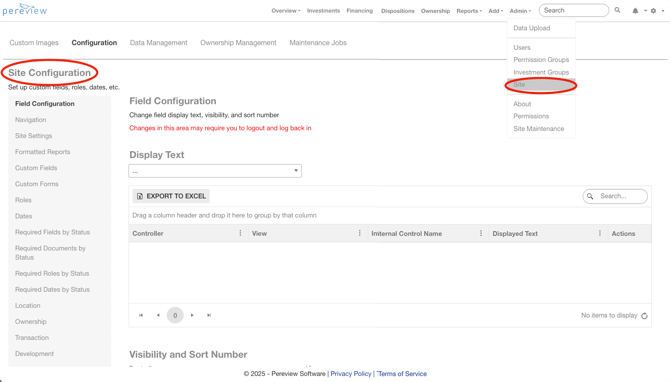
Task: Open the Overview dropdown menu
Action: [x=286, y=11]
